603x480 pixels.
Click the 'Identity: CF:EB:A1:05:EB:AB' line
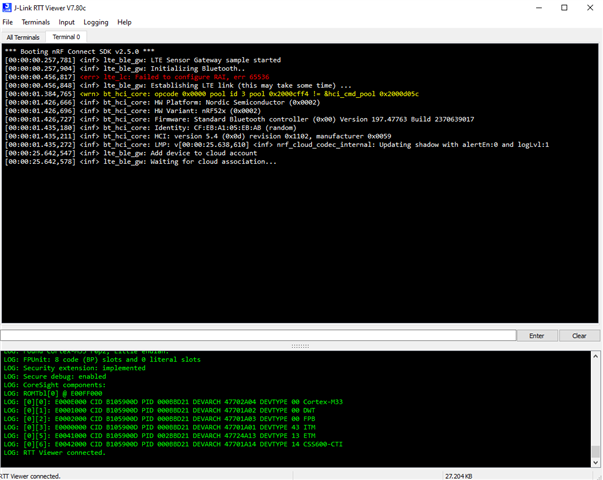pos(150,128)
